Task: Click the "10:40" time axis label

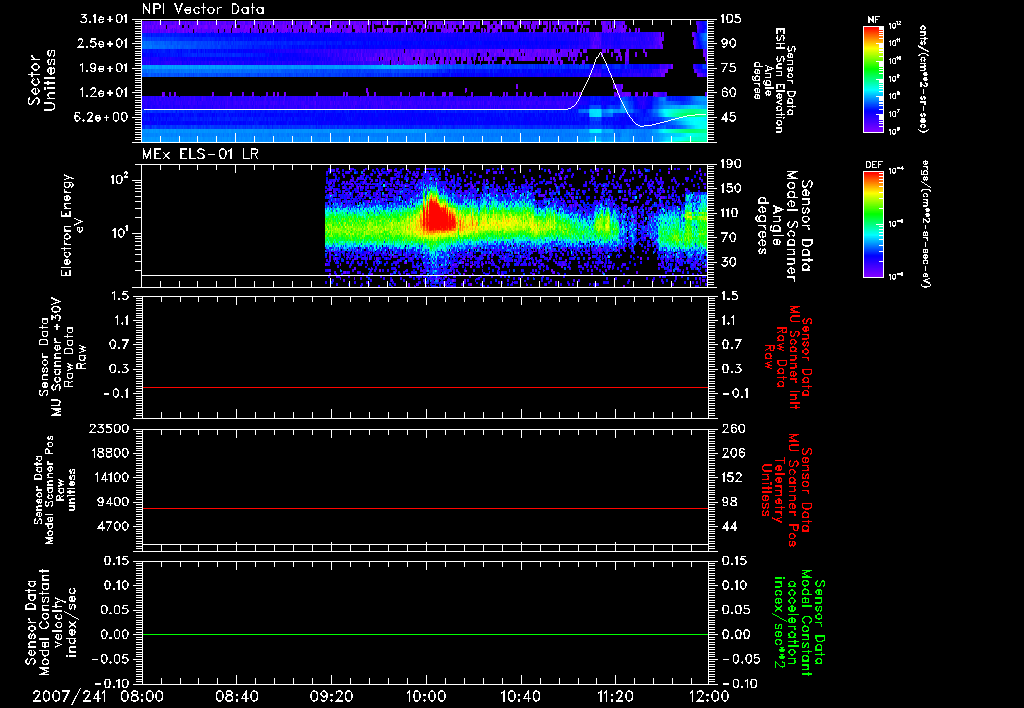Action: click(x=520, y=696)
